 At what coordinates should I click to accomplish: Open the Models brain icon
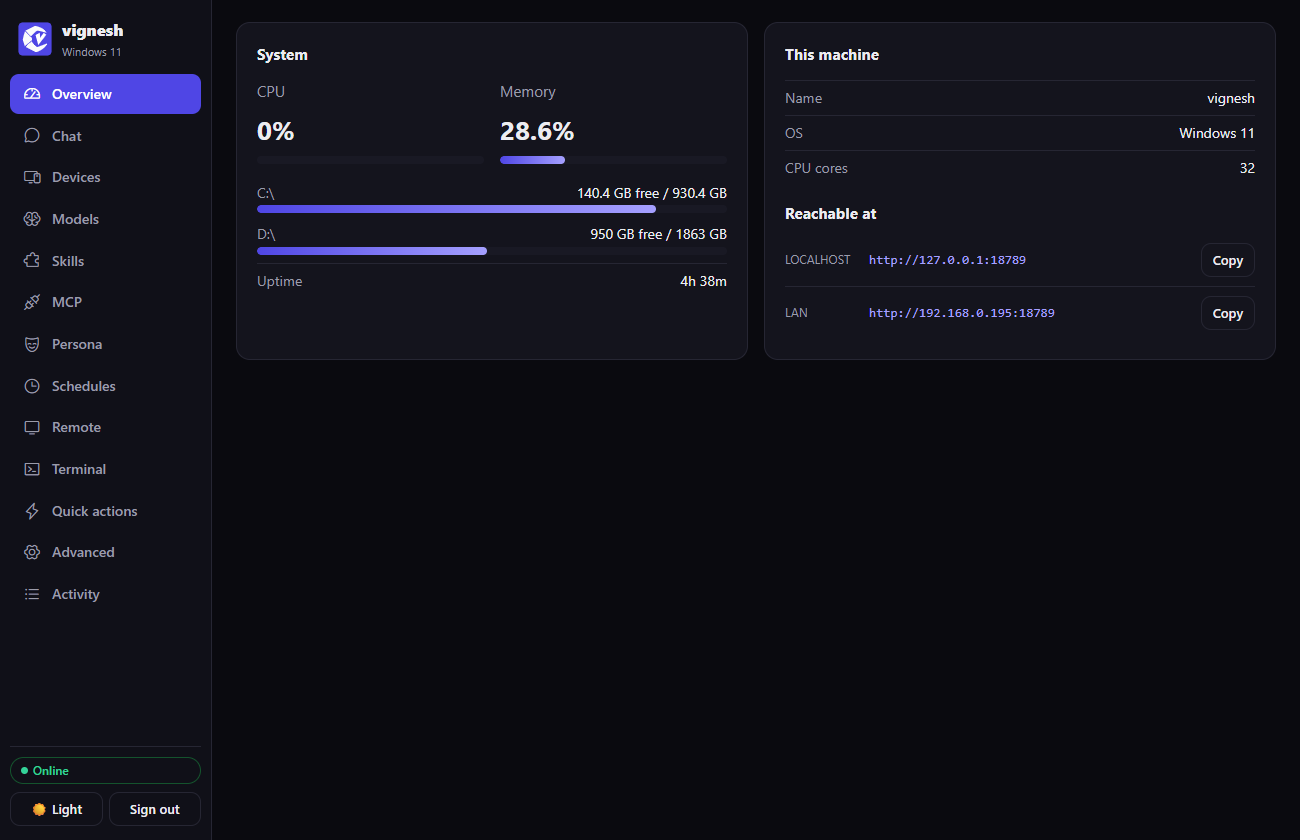click(32, 219)
